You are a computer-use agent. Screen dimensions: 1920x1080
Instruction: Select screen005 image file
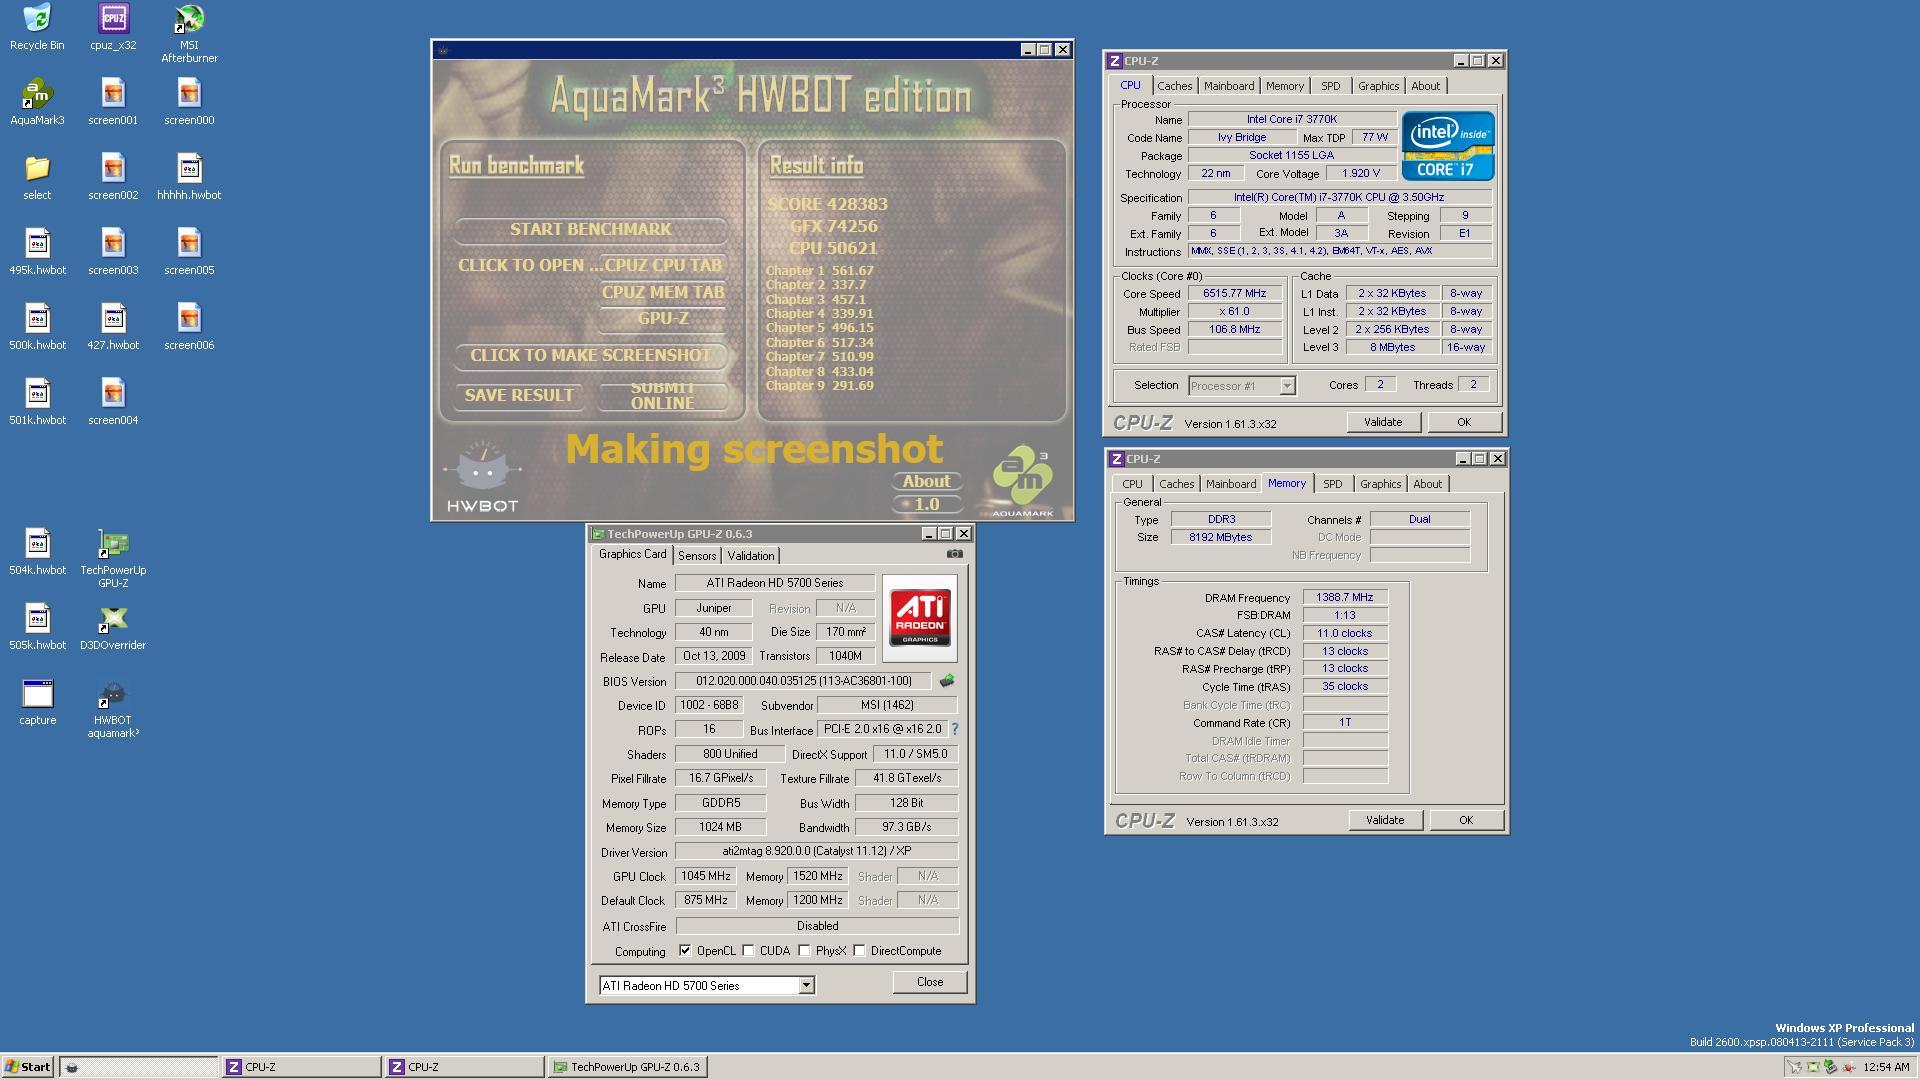pyautogui.click(x=189, y=252)
